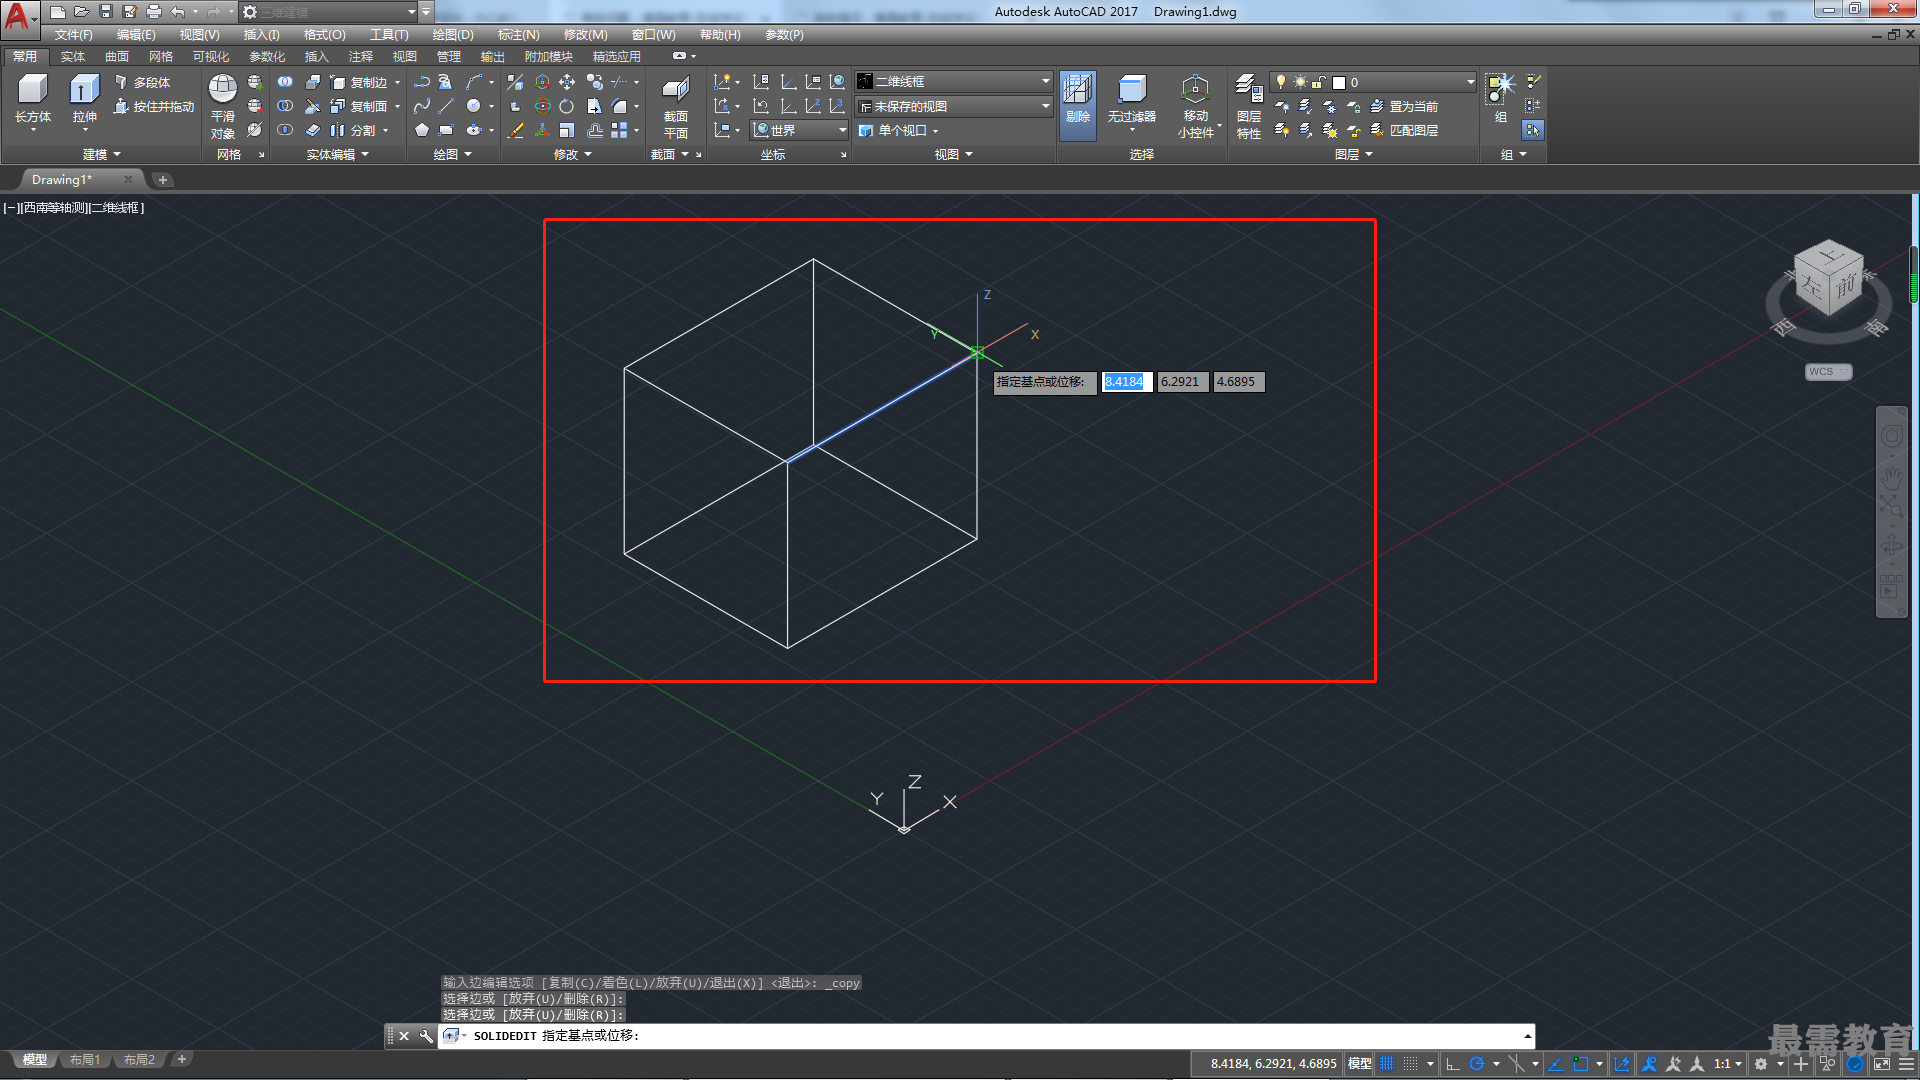
Task: Open the layer 0 dropdown list
Action: click(x=1373, y=82)
